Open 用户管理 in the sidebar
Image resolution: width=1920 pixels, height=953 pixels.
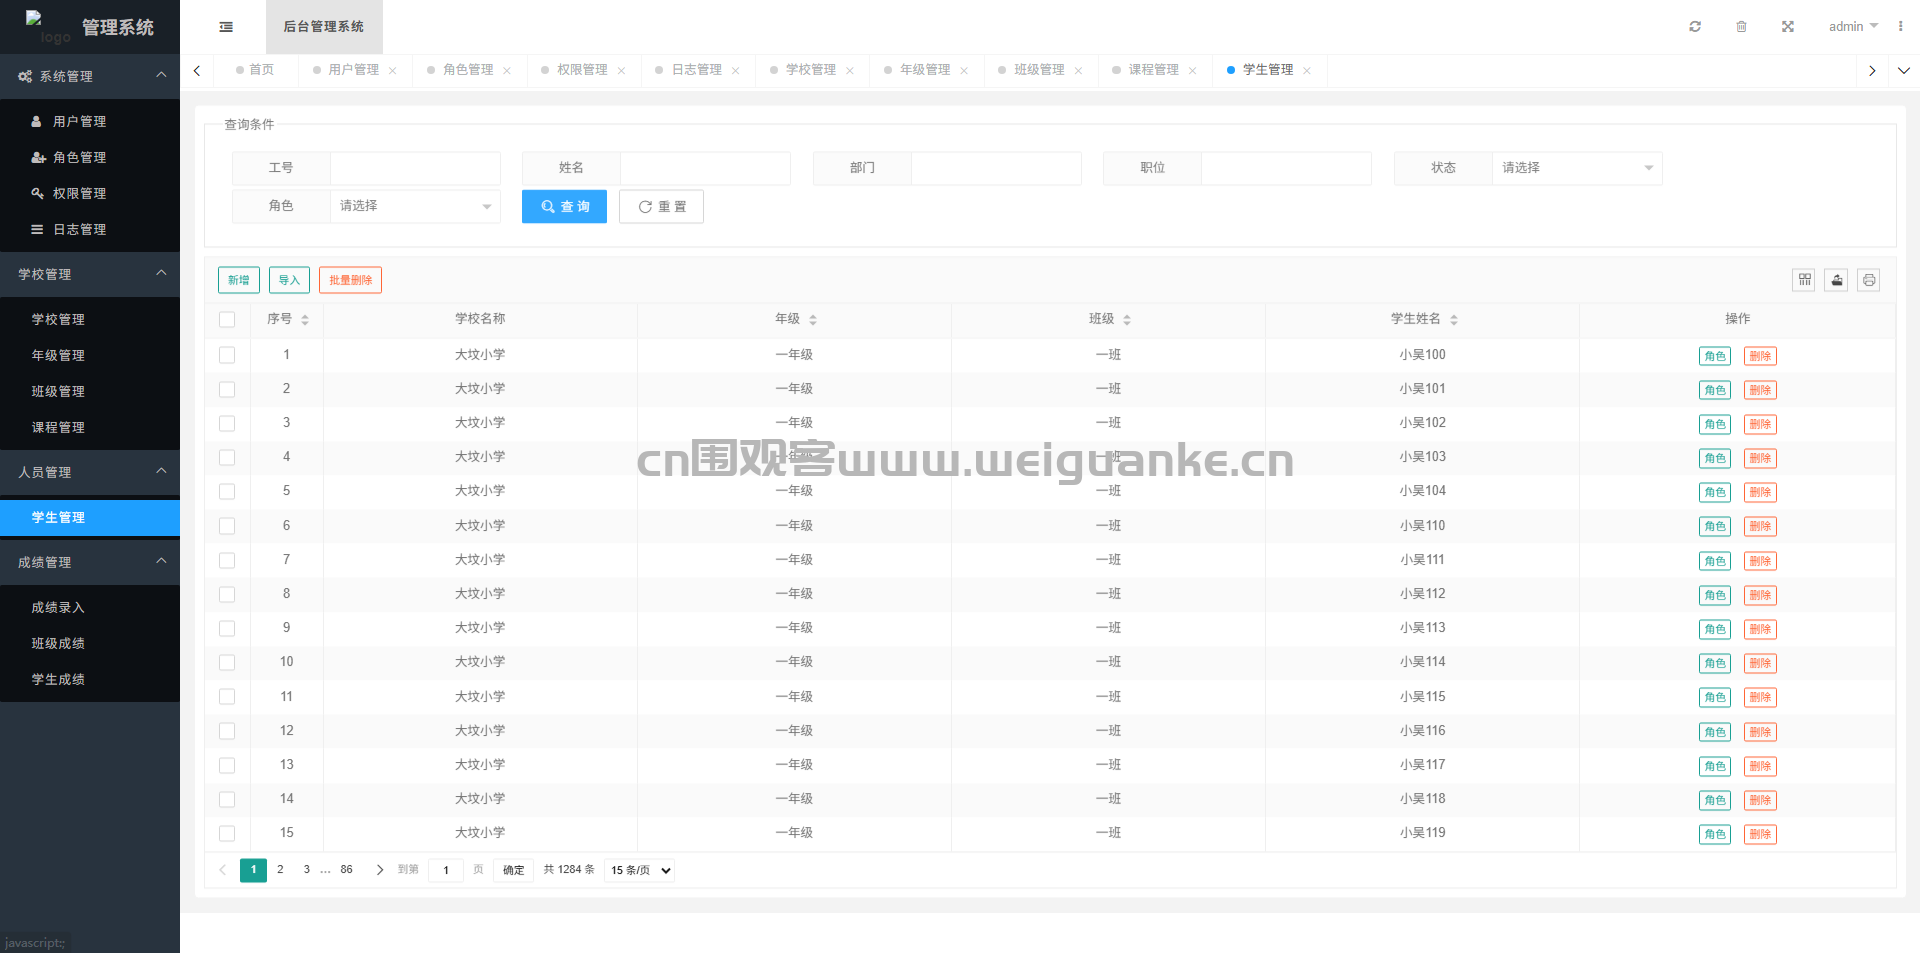tap(90, 121)
